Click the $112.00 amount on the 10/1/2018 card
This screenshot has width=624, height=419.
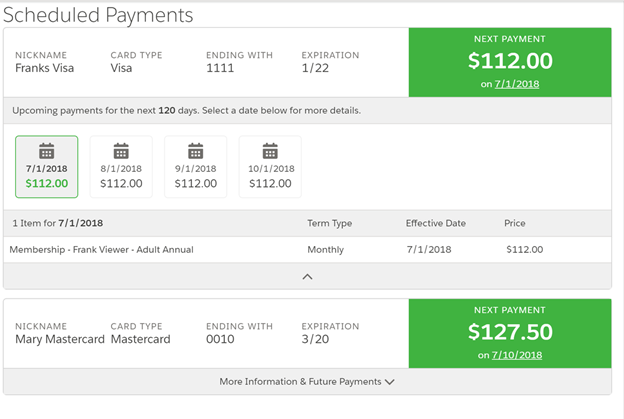[270, 184]
